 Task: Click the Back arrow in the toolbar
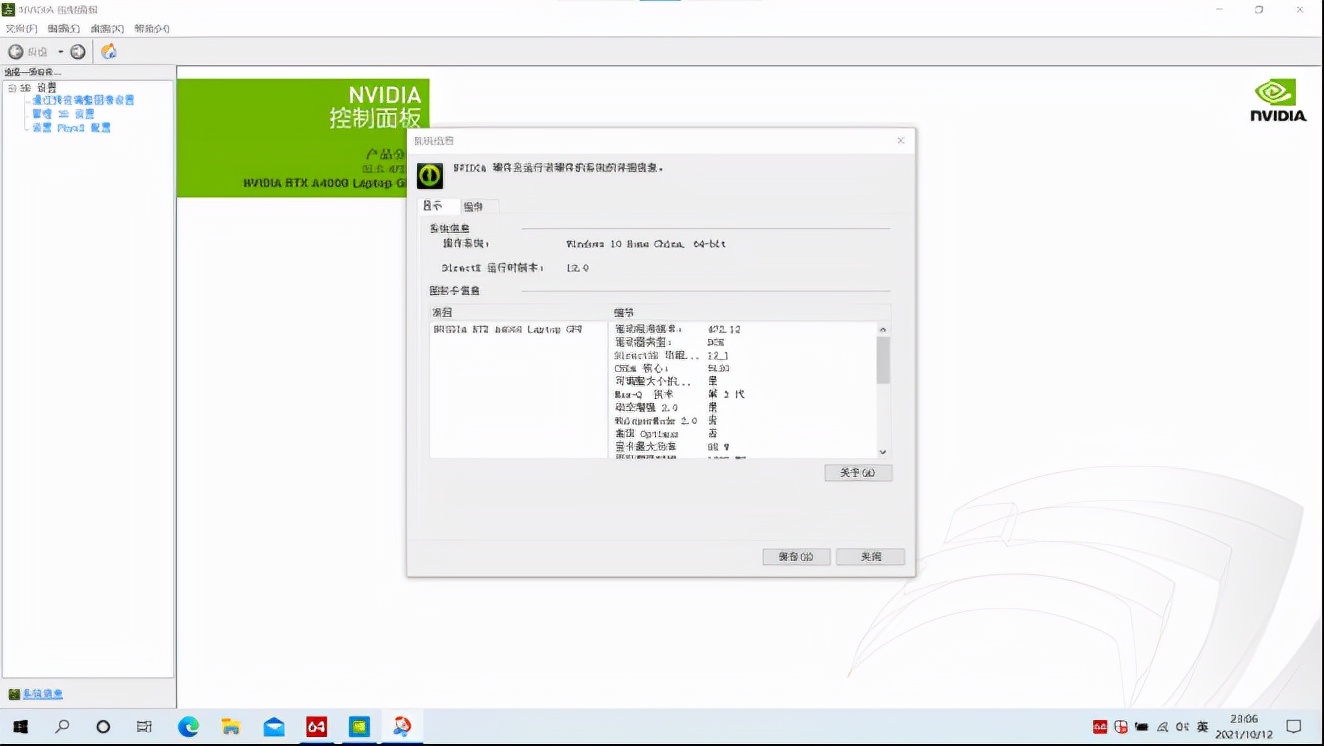click(x=16, y=52)
